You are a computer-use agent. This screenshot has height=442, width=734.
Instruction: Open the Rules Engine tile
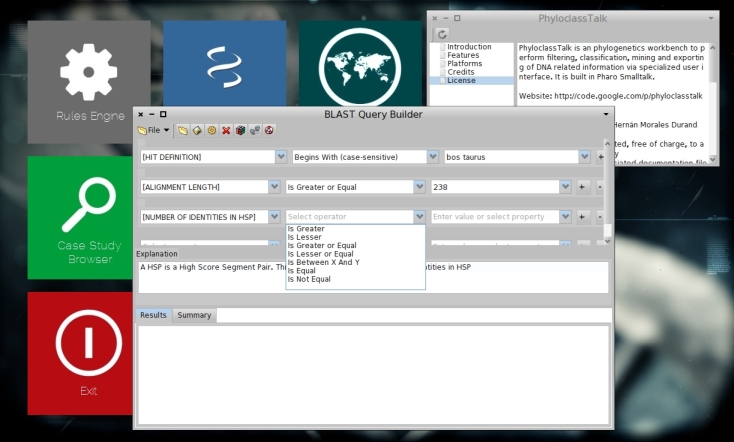(x=89, y=82)
